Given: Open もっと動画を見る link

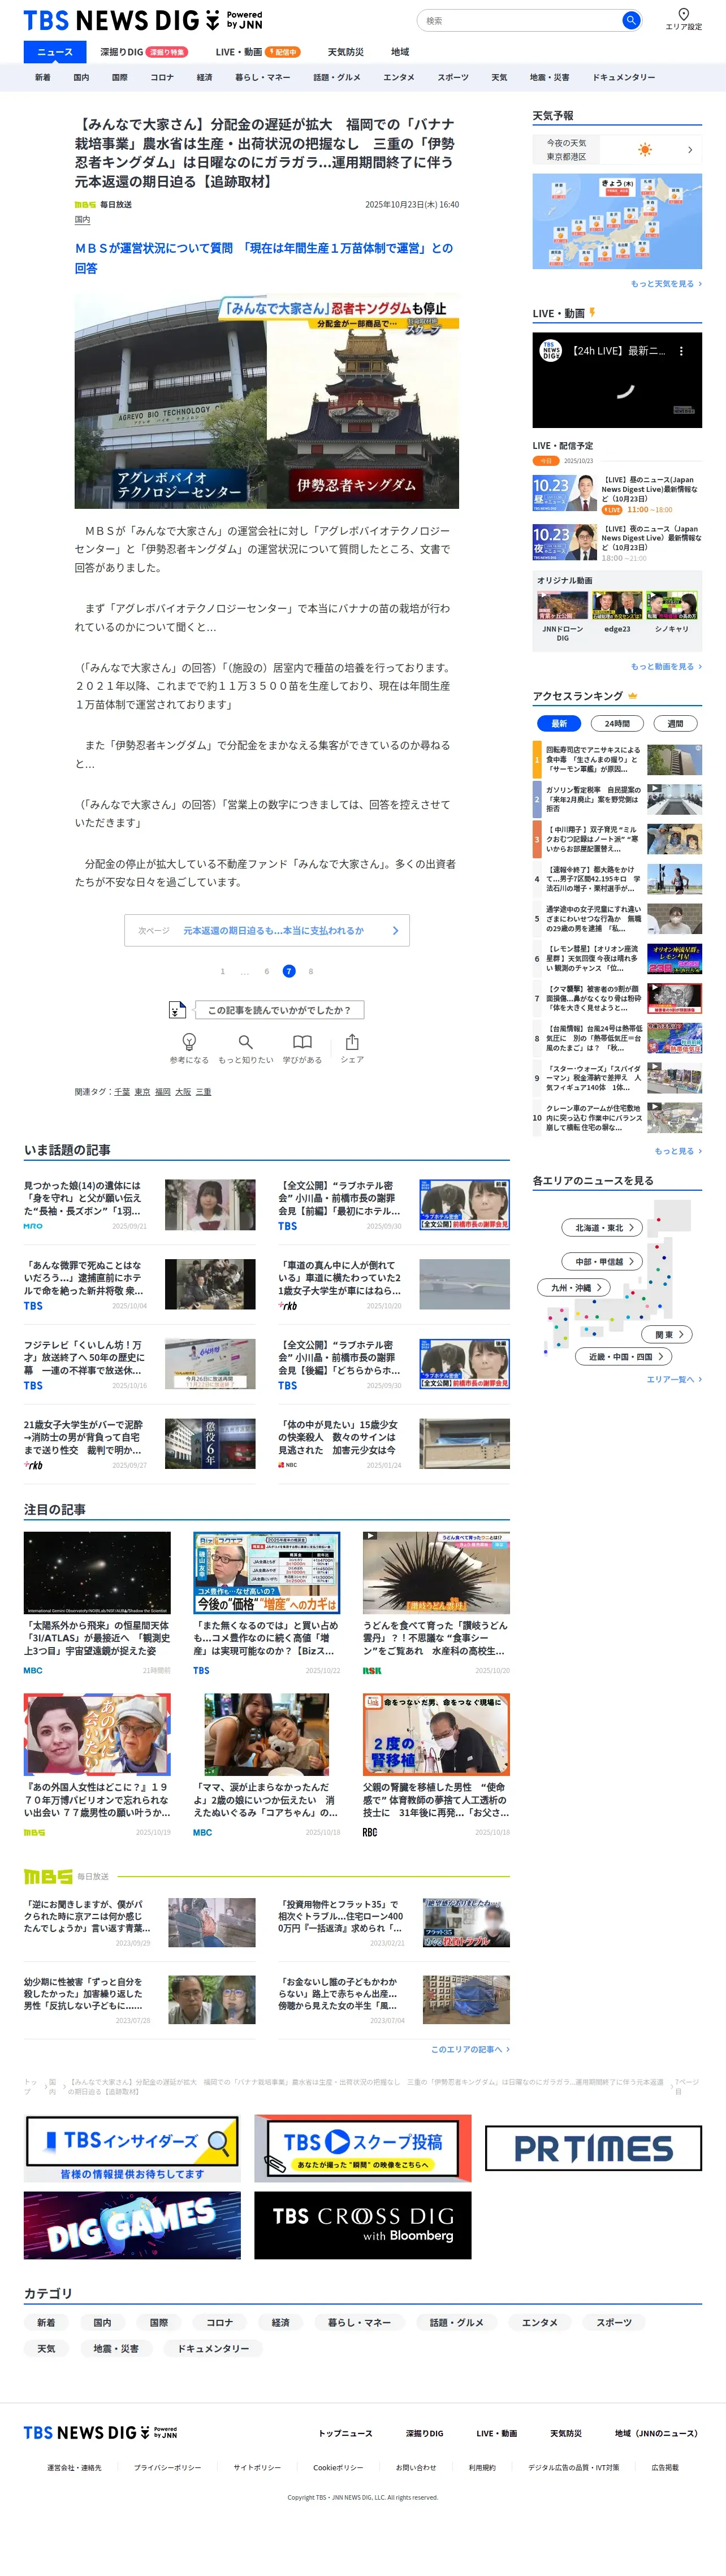Looking at the screenshot, I should 666,666.
